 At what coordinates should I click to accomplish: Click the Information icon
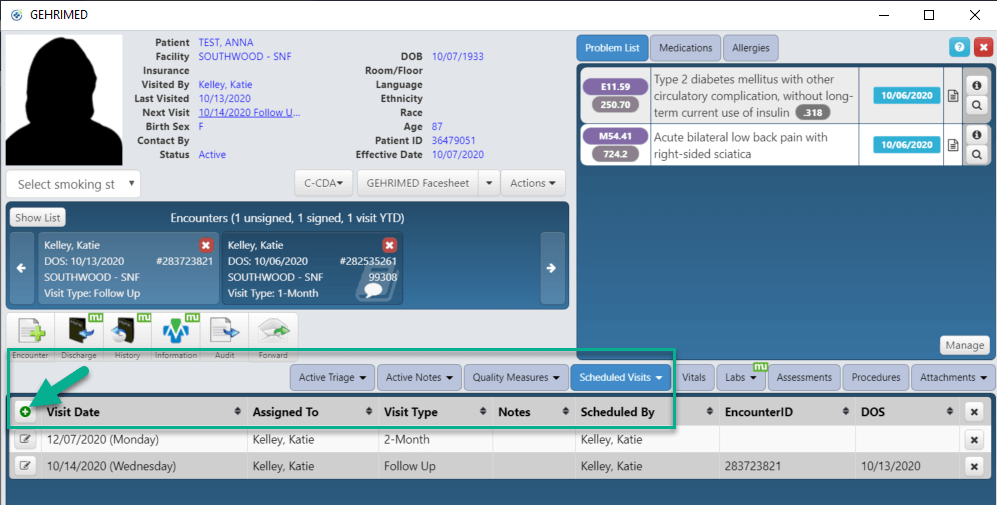click(x=176, y=331)
